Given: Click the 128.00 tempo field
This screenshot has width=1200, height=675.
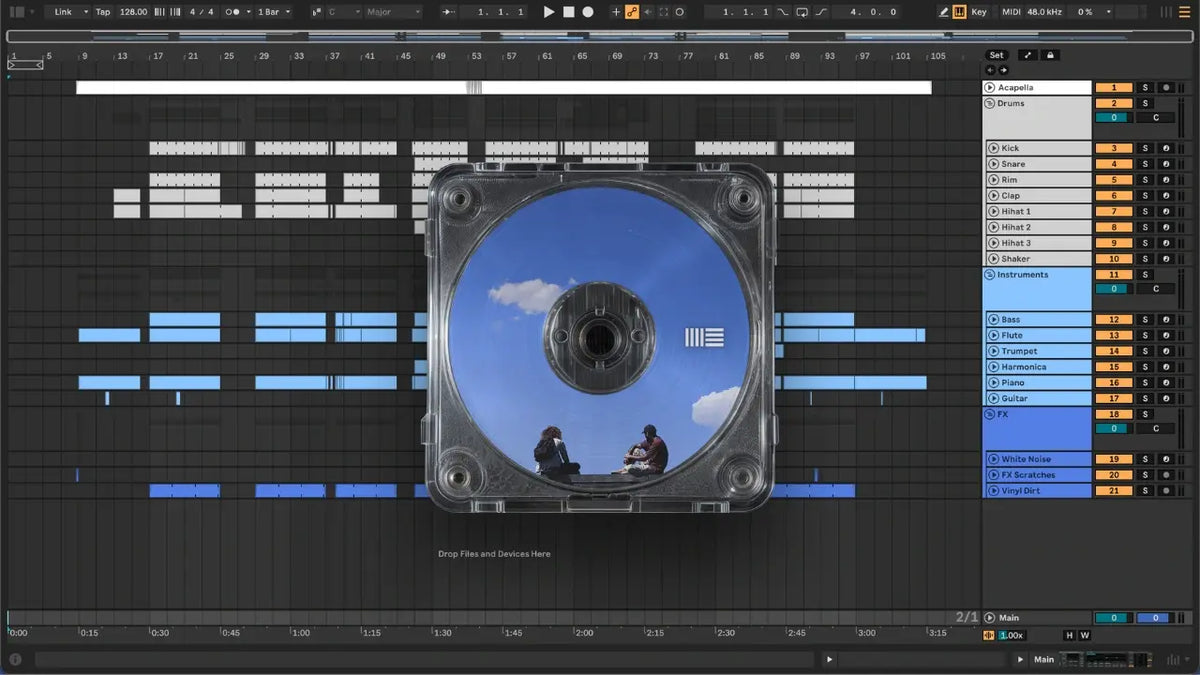Looking at the screenshot, I should click(x=133, y=12).
